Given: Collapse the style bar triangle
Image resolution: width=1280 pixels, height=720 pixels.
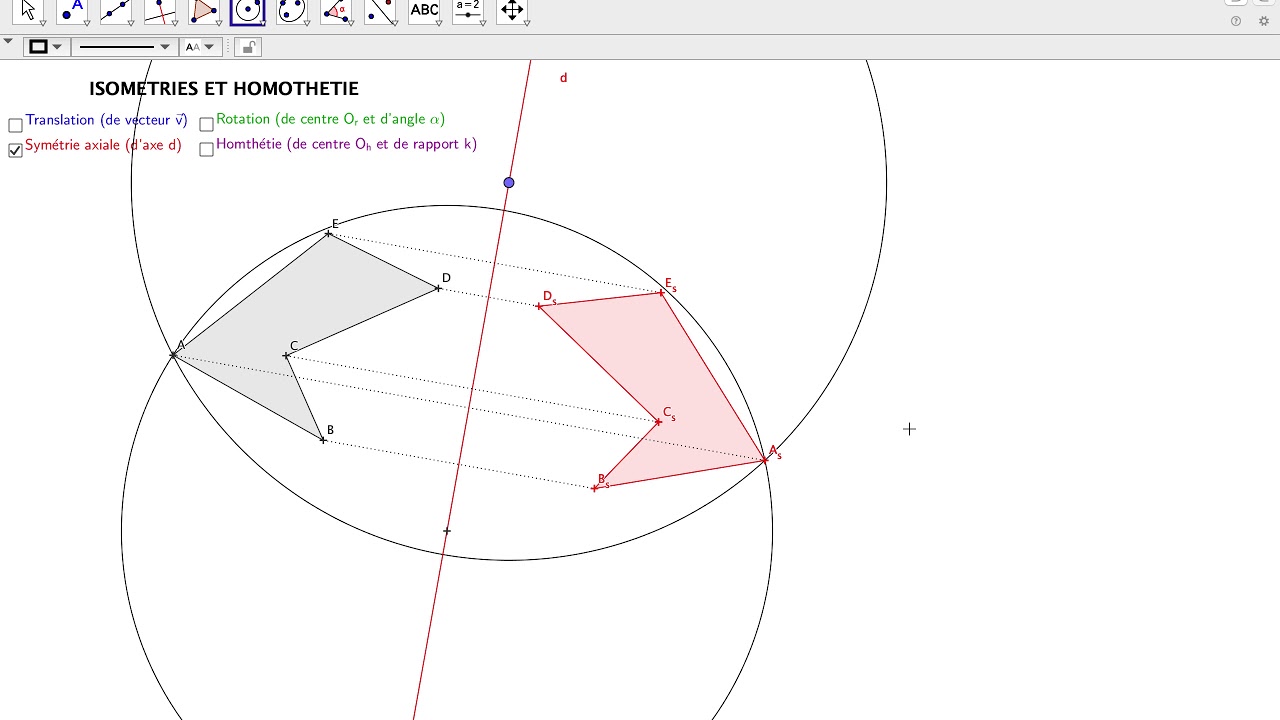Looking at the screenshot, I should click(x=8, y=42).
